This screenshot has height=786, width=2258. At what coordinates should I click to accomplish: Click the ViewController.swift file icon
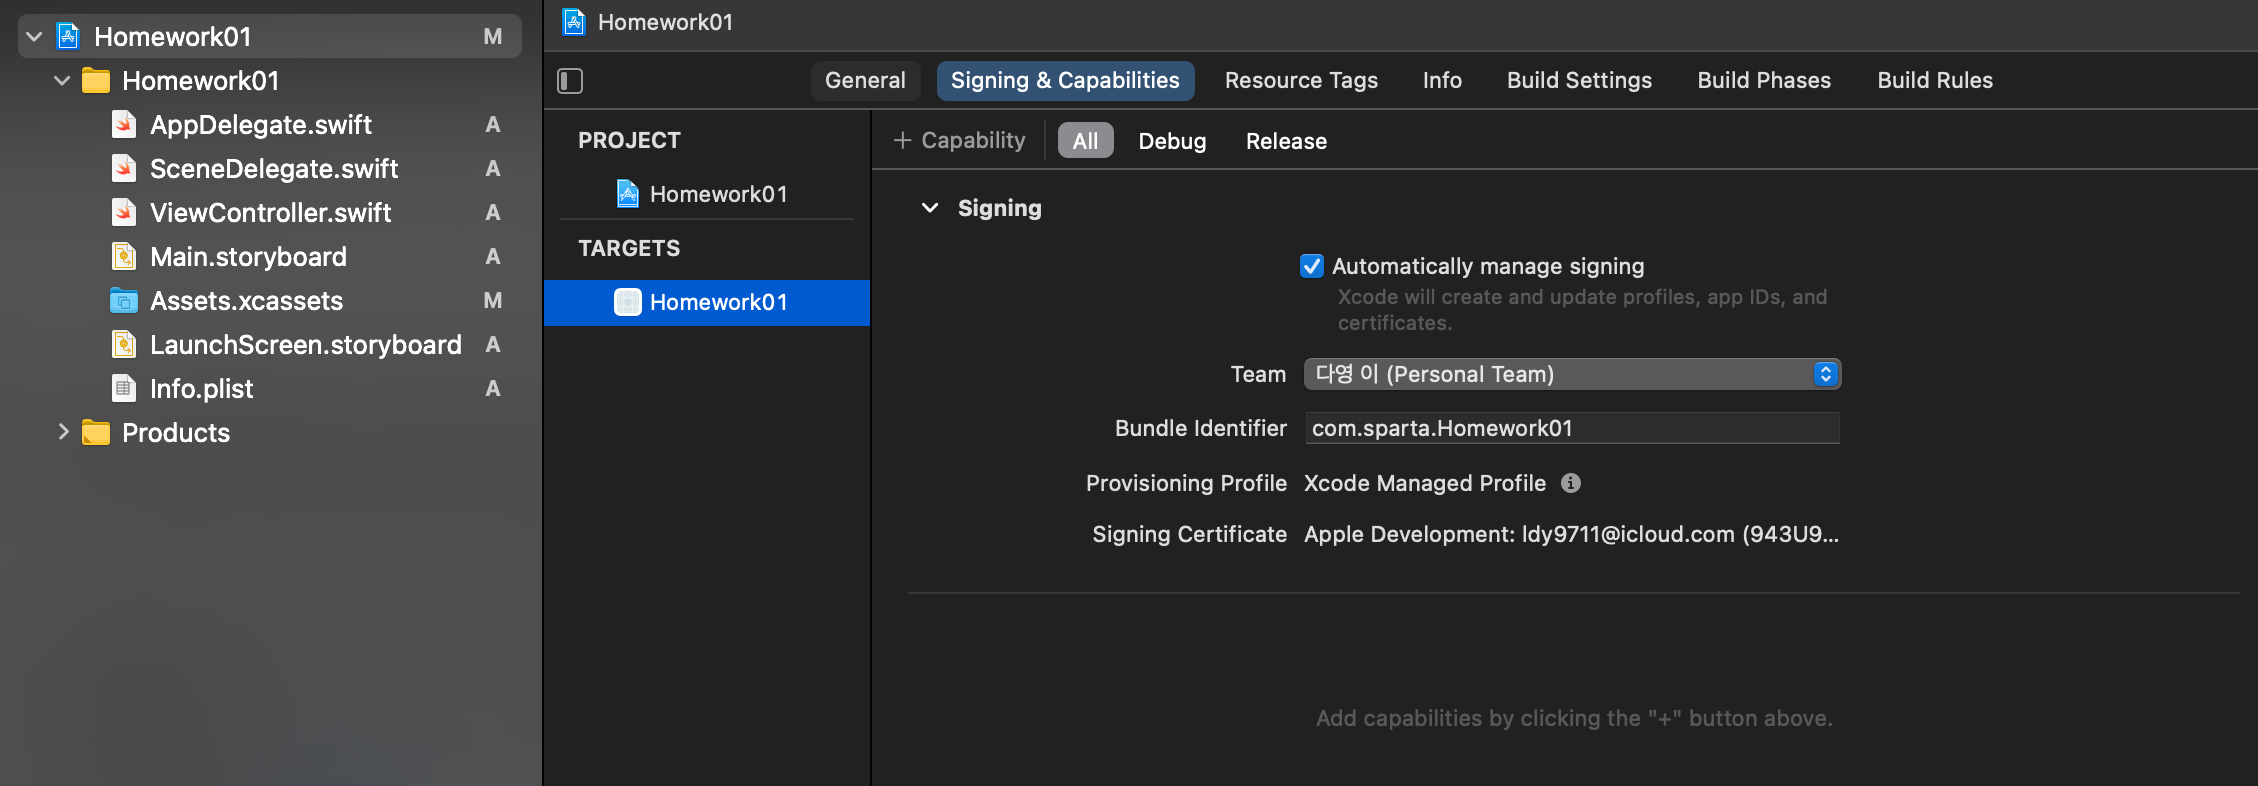coord(124,213)
